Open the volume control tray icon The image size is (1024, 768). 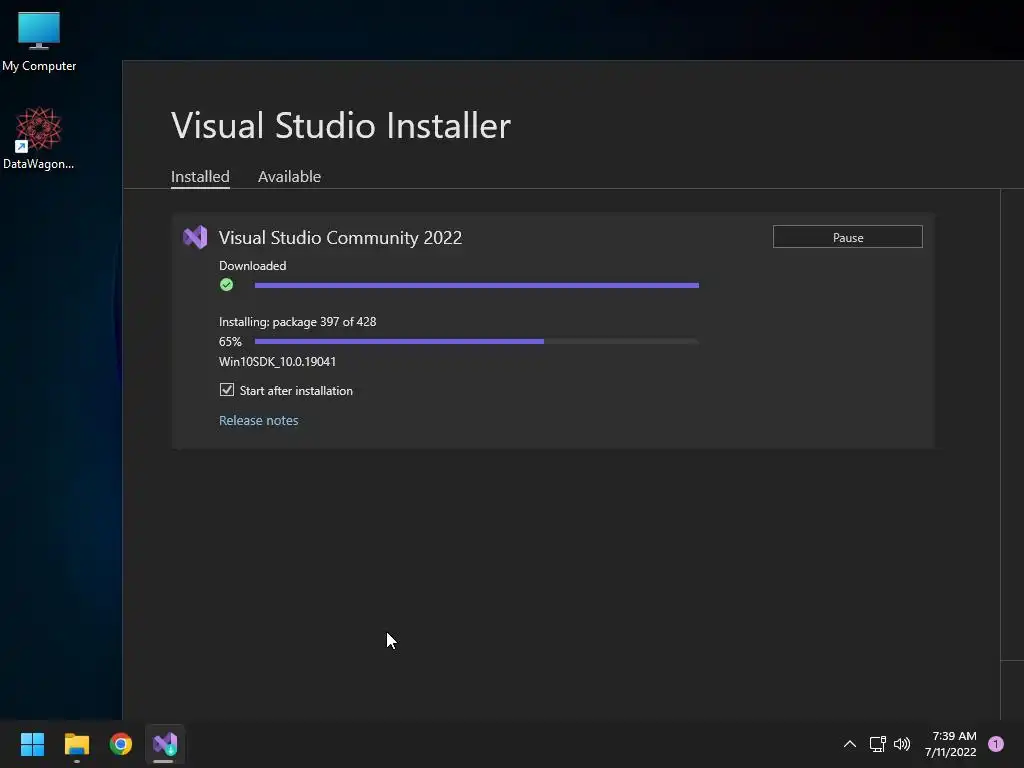coord(902,744)
